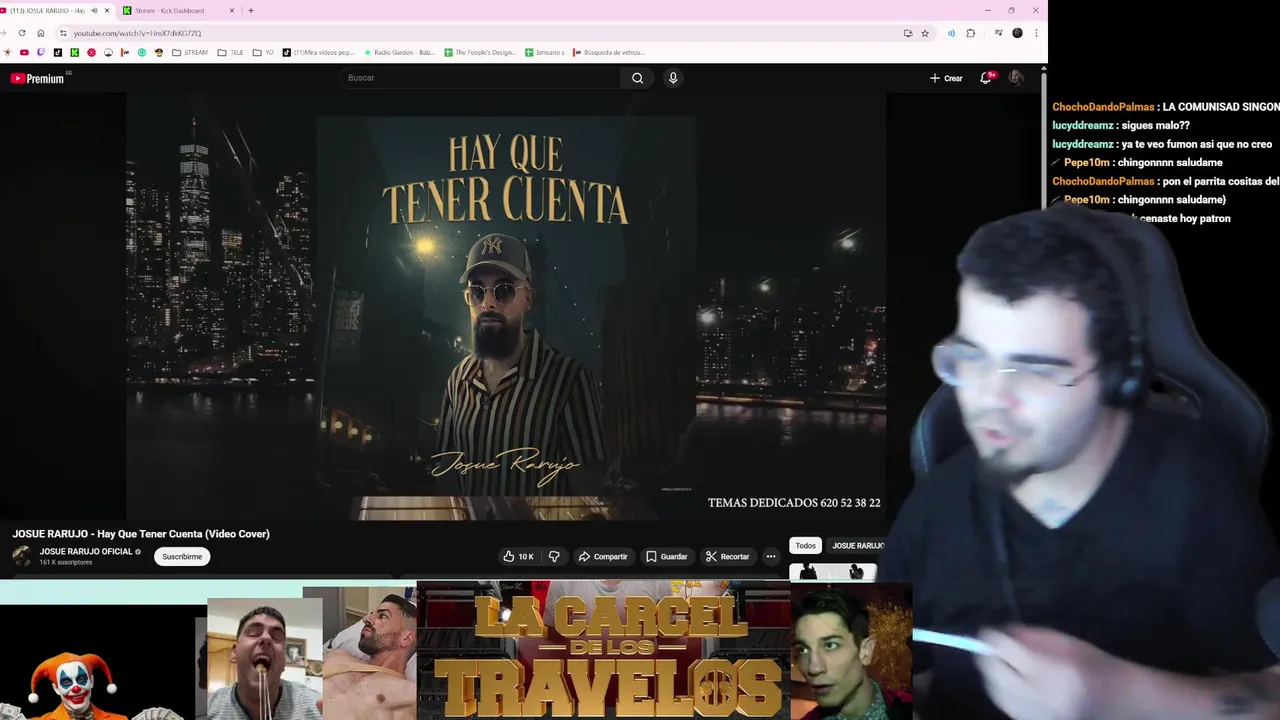Open the YouTube bookmark icon in bookmarks bar

click(x=24, y=52)
